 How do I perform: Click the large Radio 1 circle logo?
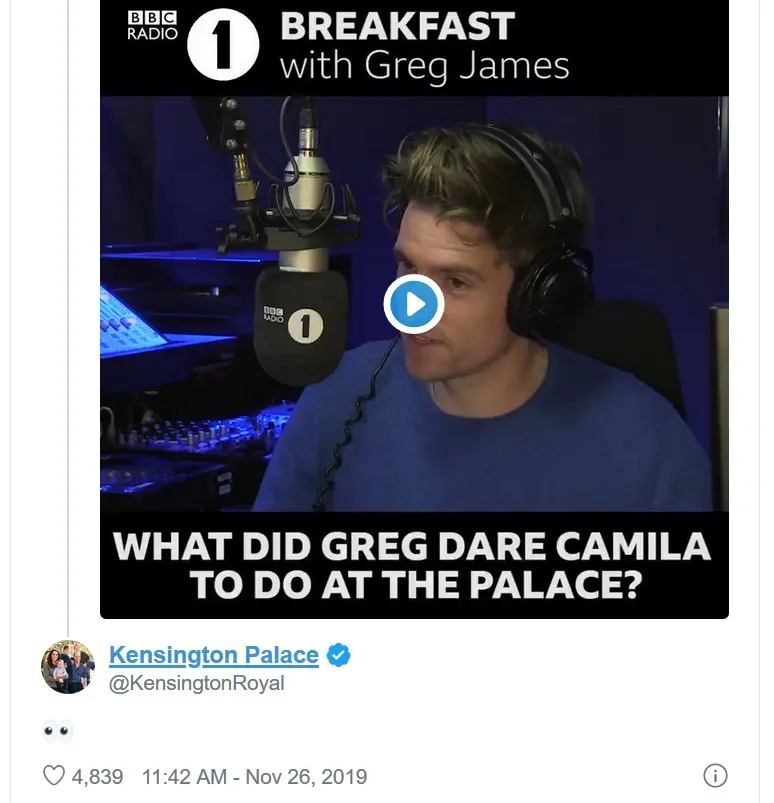pyautogui.click(x=223, y=43)
